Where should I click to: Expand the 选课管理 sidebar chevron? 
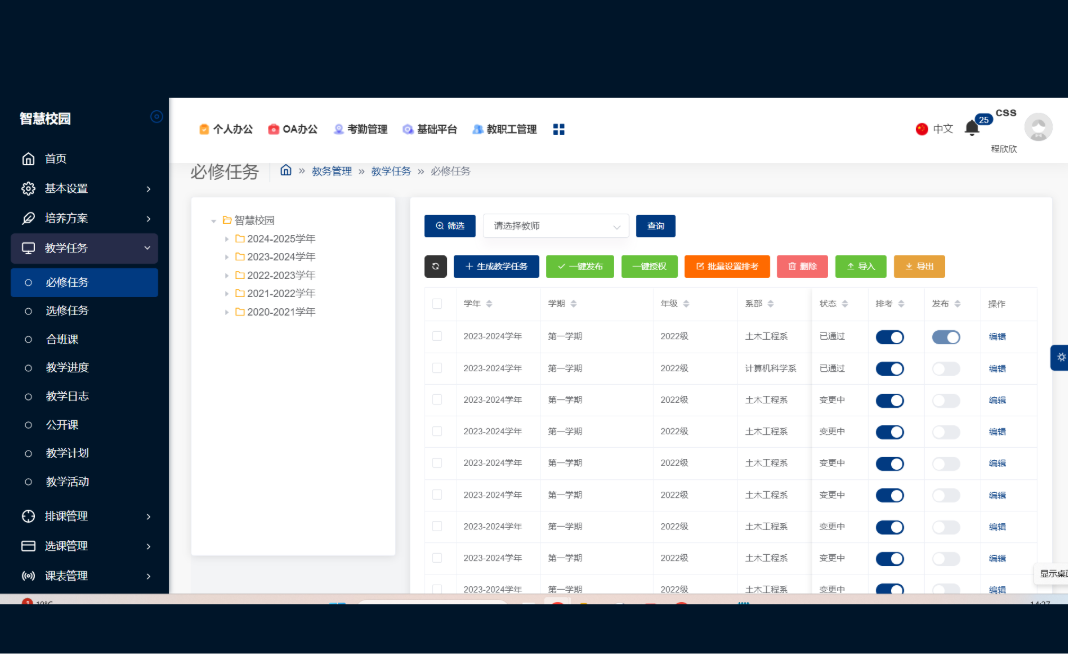coord(148,546)
